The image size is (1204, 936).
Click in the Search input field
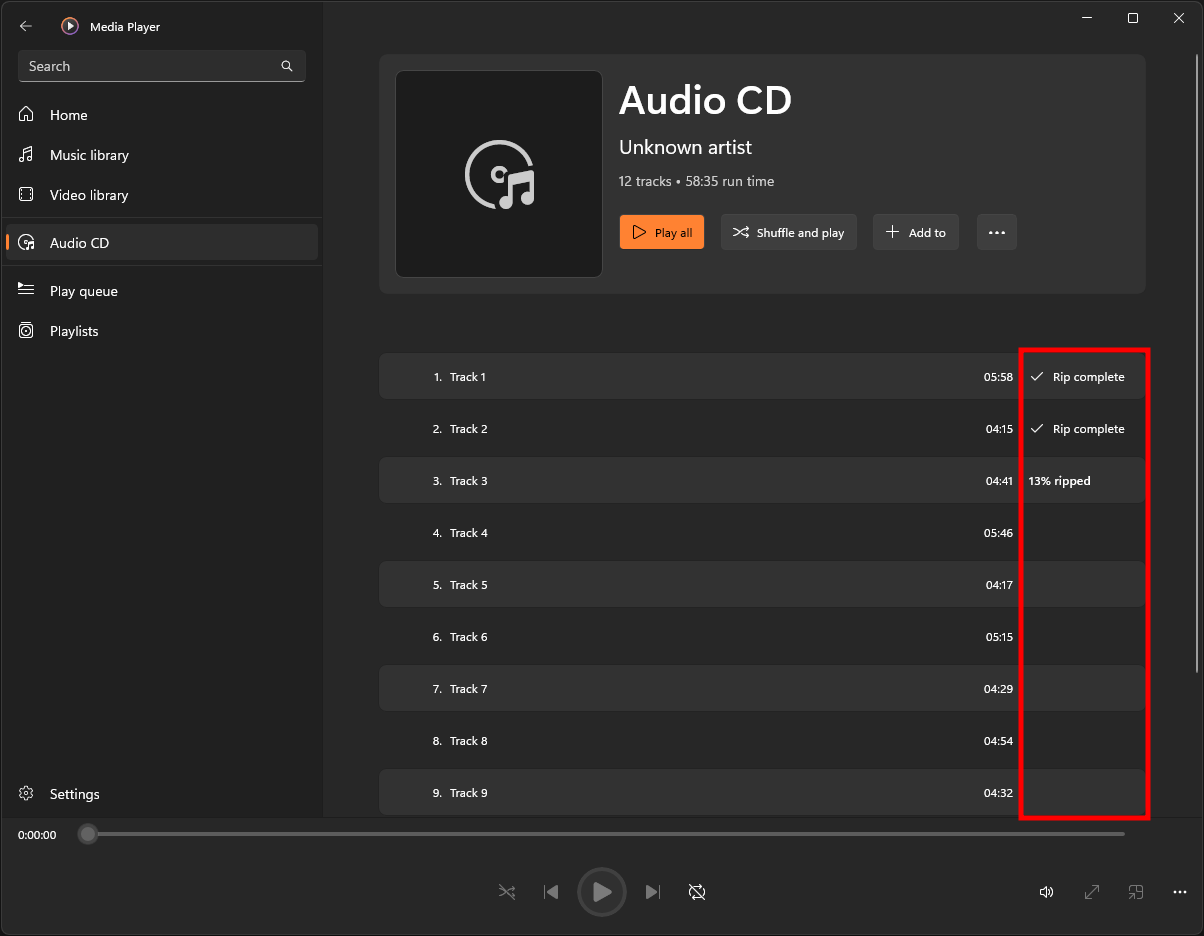pyautogui.click(x=150, y=66)
